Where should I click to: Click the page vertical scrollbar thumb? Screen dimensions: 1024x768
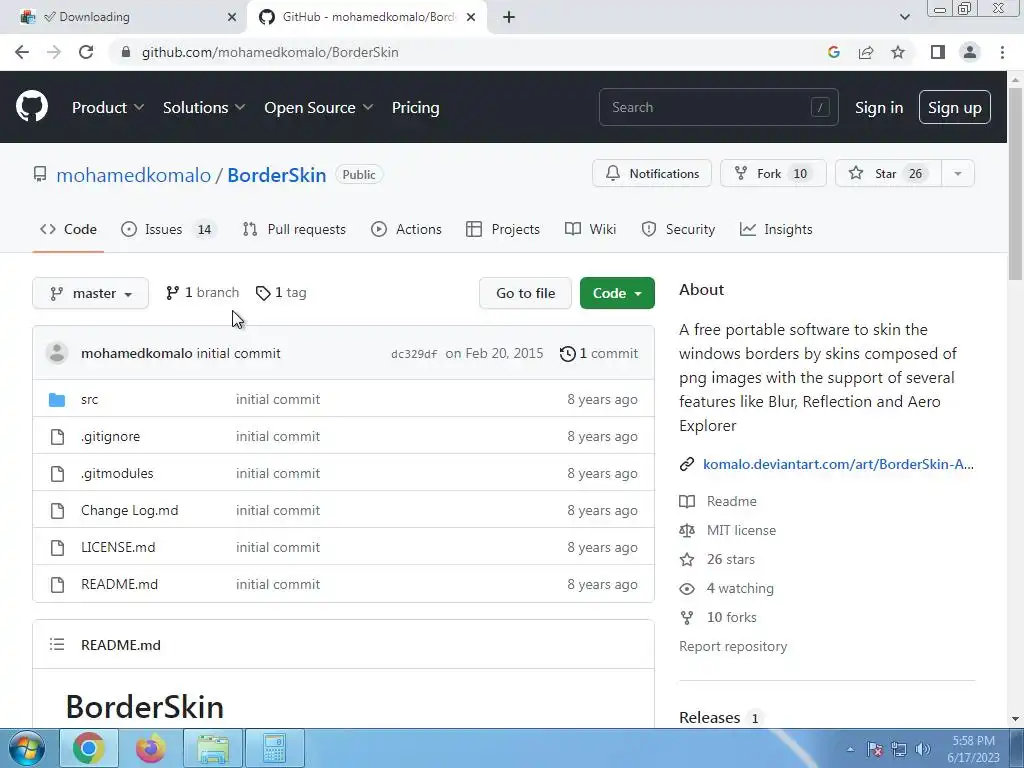coord(1016,184)
